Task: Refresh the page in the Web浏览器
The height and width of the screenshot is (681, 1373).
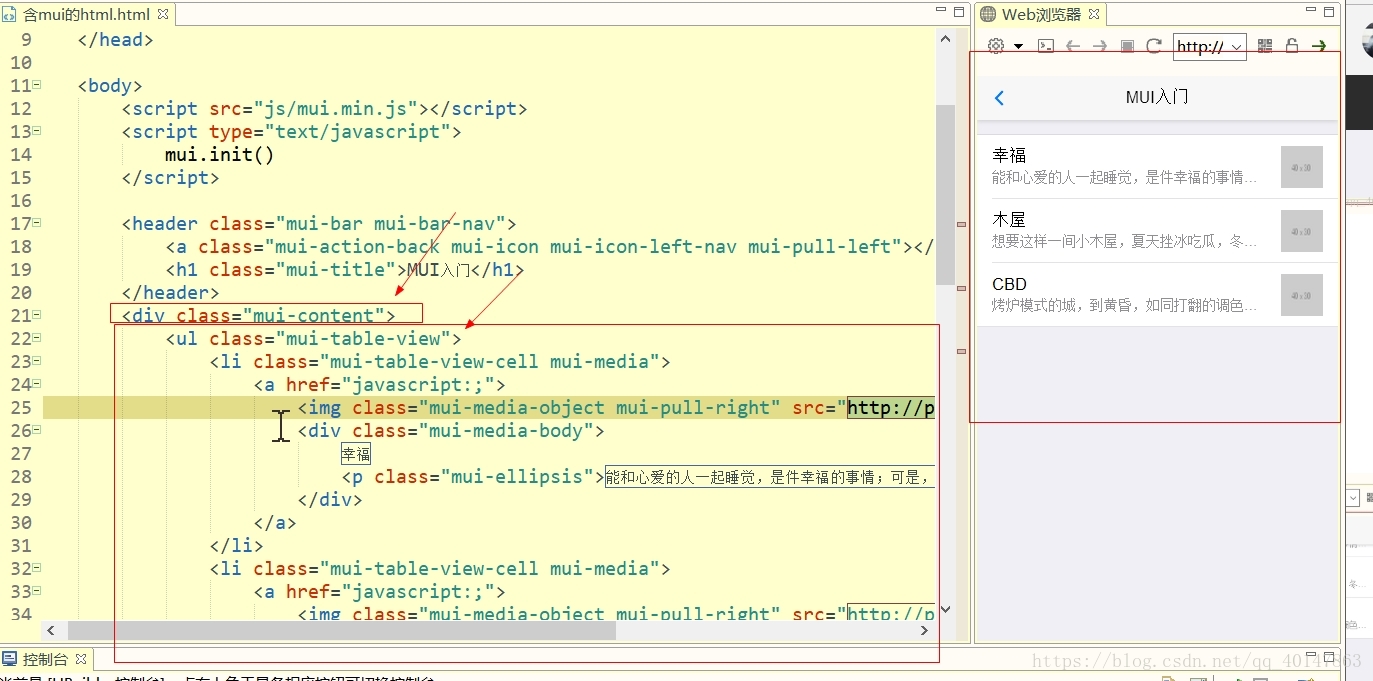Action: point(1154,46)
